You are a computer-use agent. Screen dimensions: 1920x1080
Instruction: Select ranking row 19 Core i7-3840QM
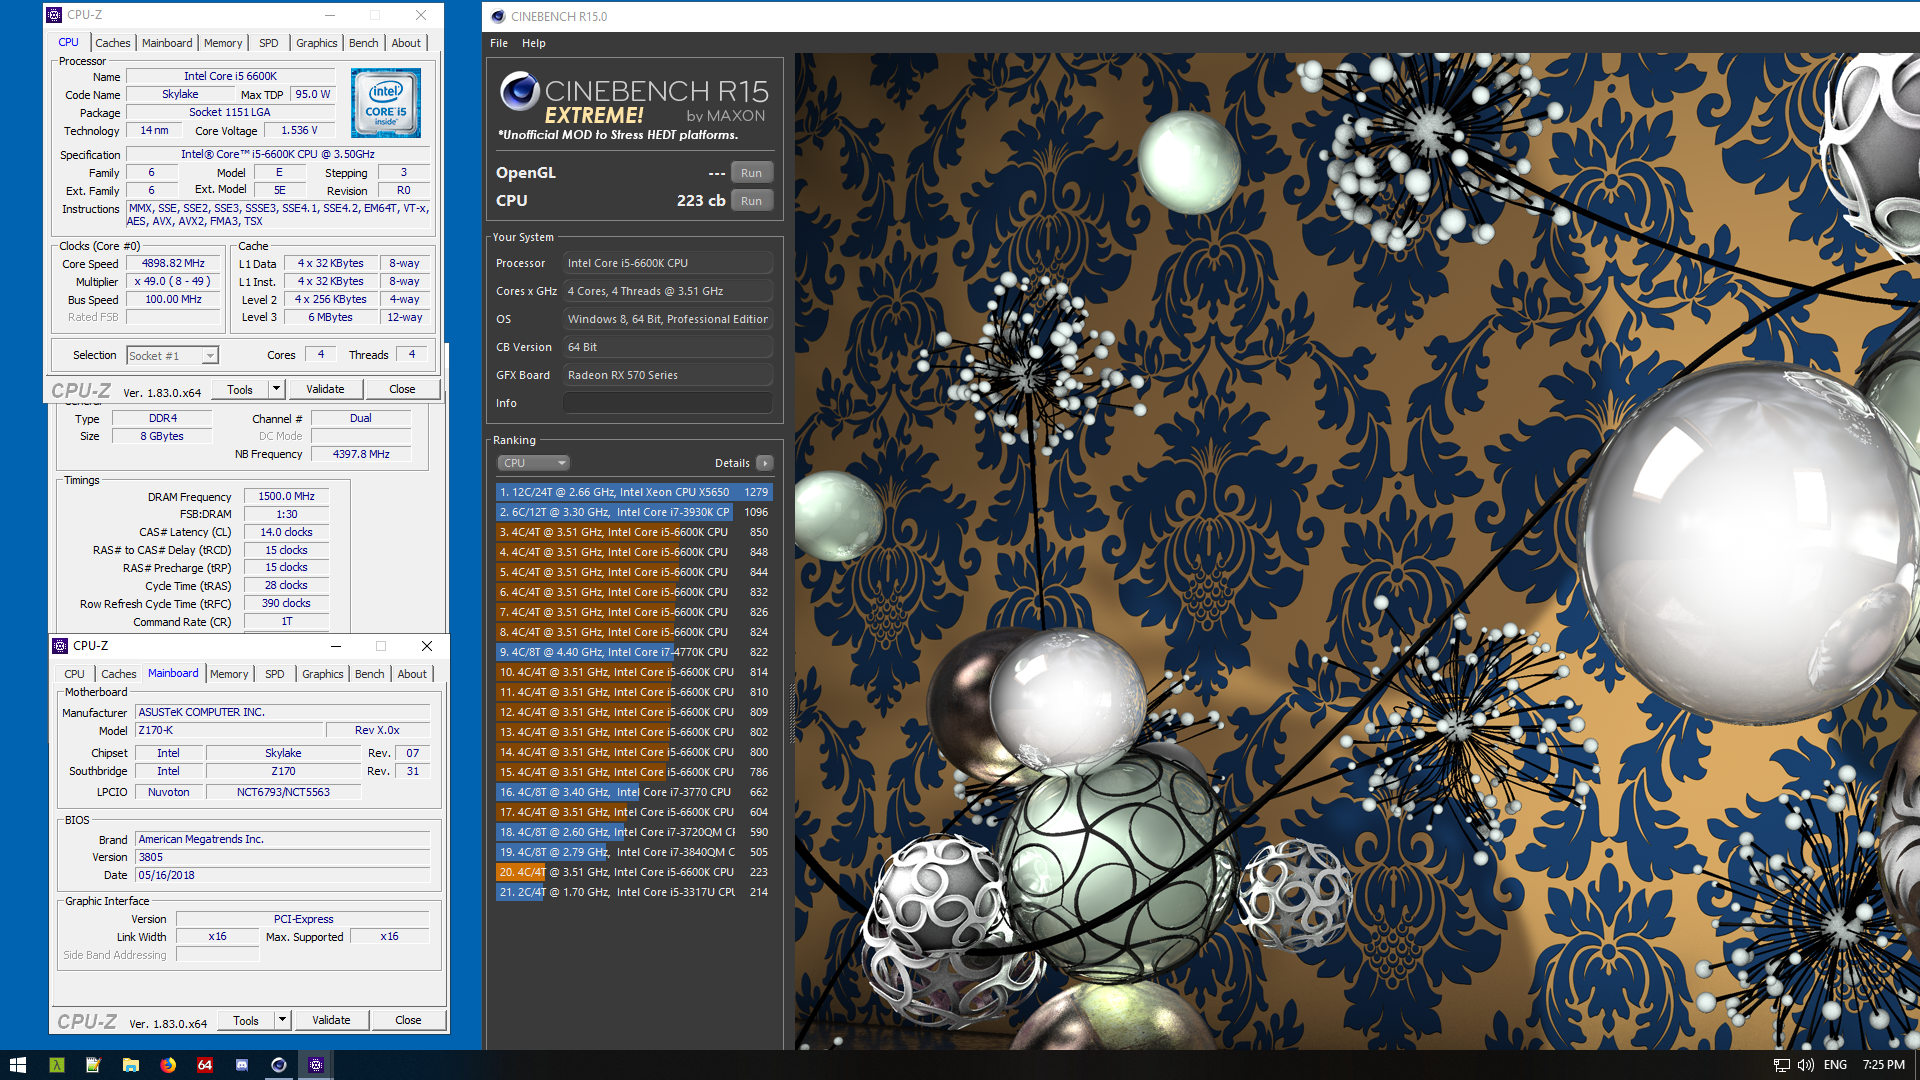tap(634, 852)
